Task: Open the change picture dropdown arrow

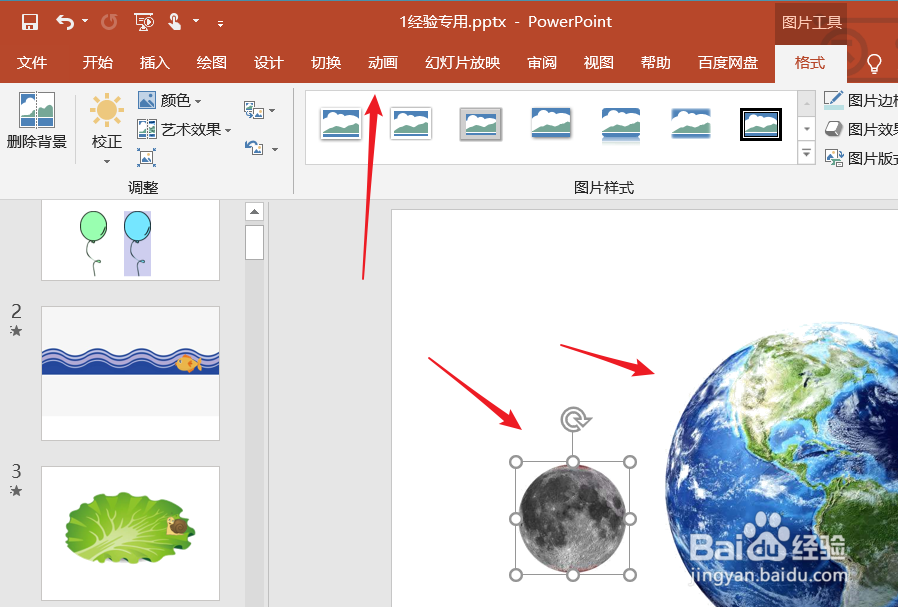Action: [272, 110]
